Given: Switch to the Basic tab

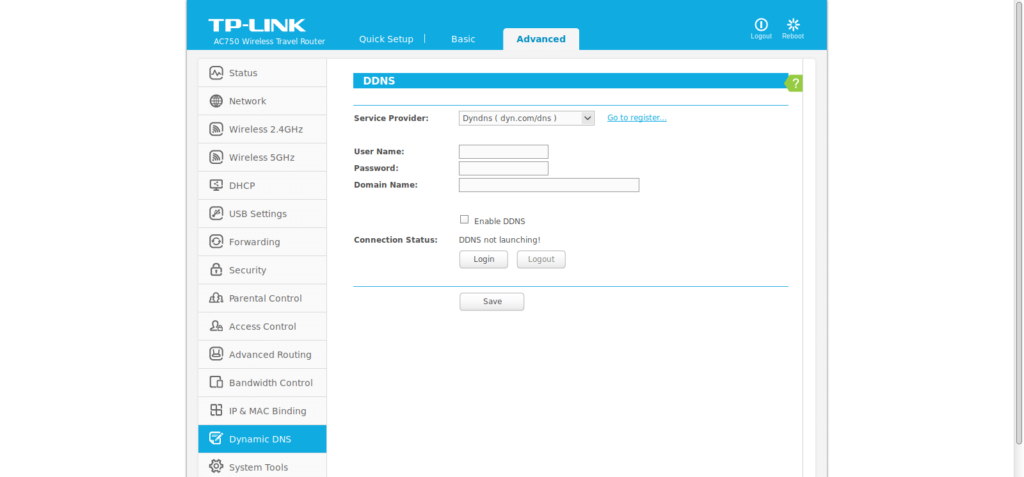Looking at the screenshot, I should (x=463, y=39).
